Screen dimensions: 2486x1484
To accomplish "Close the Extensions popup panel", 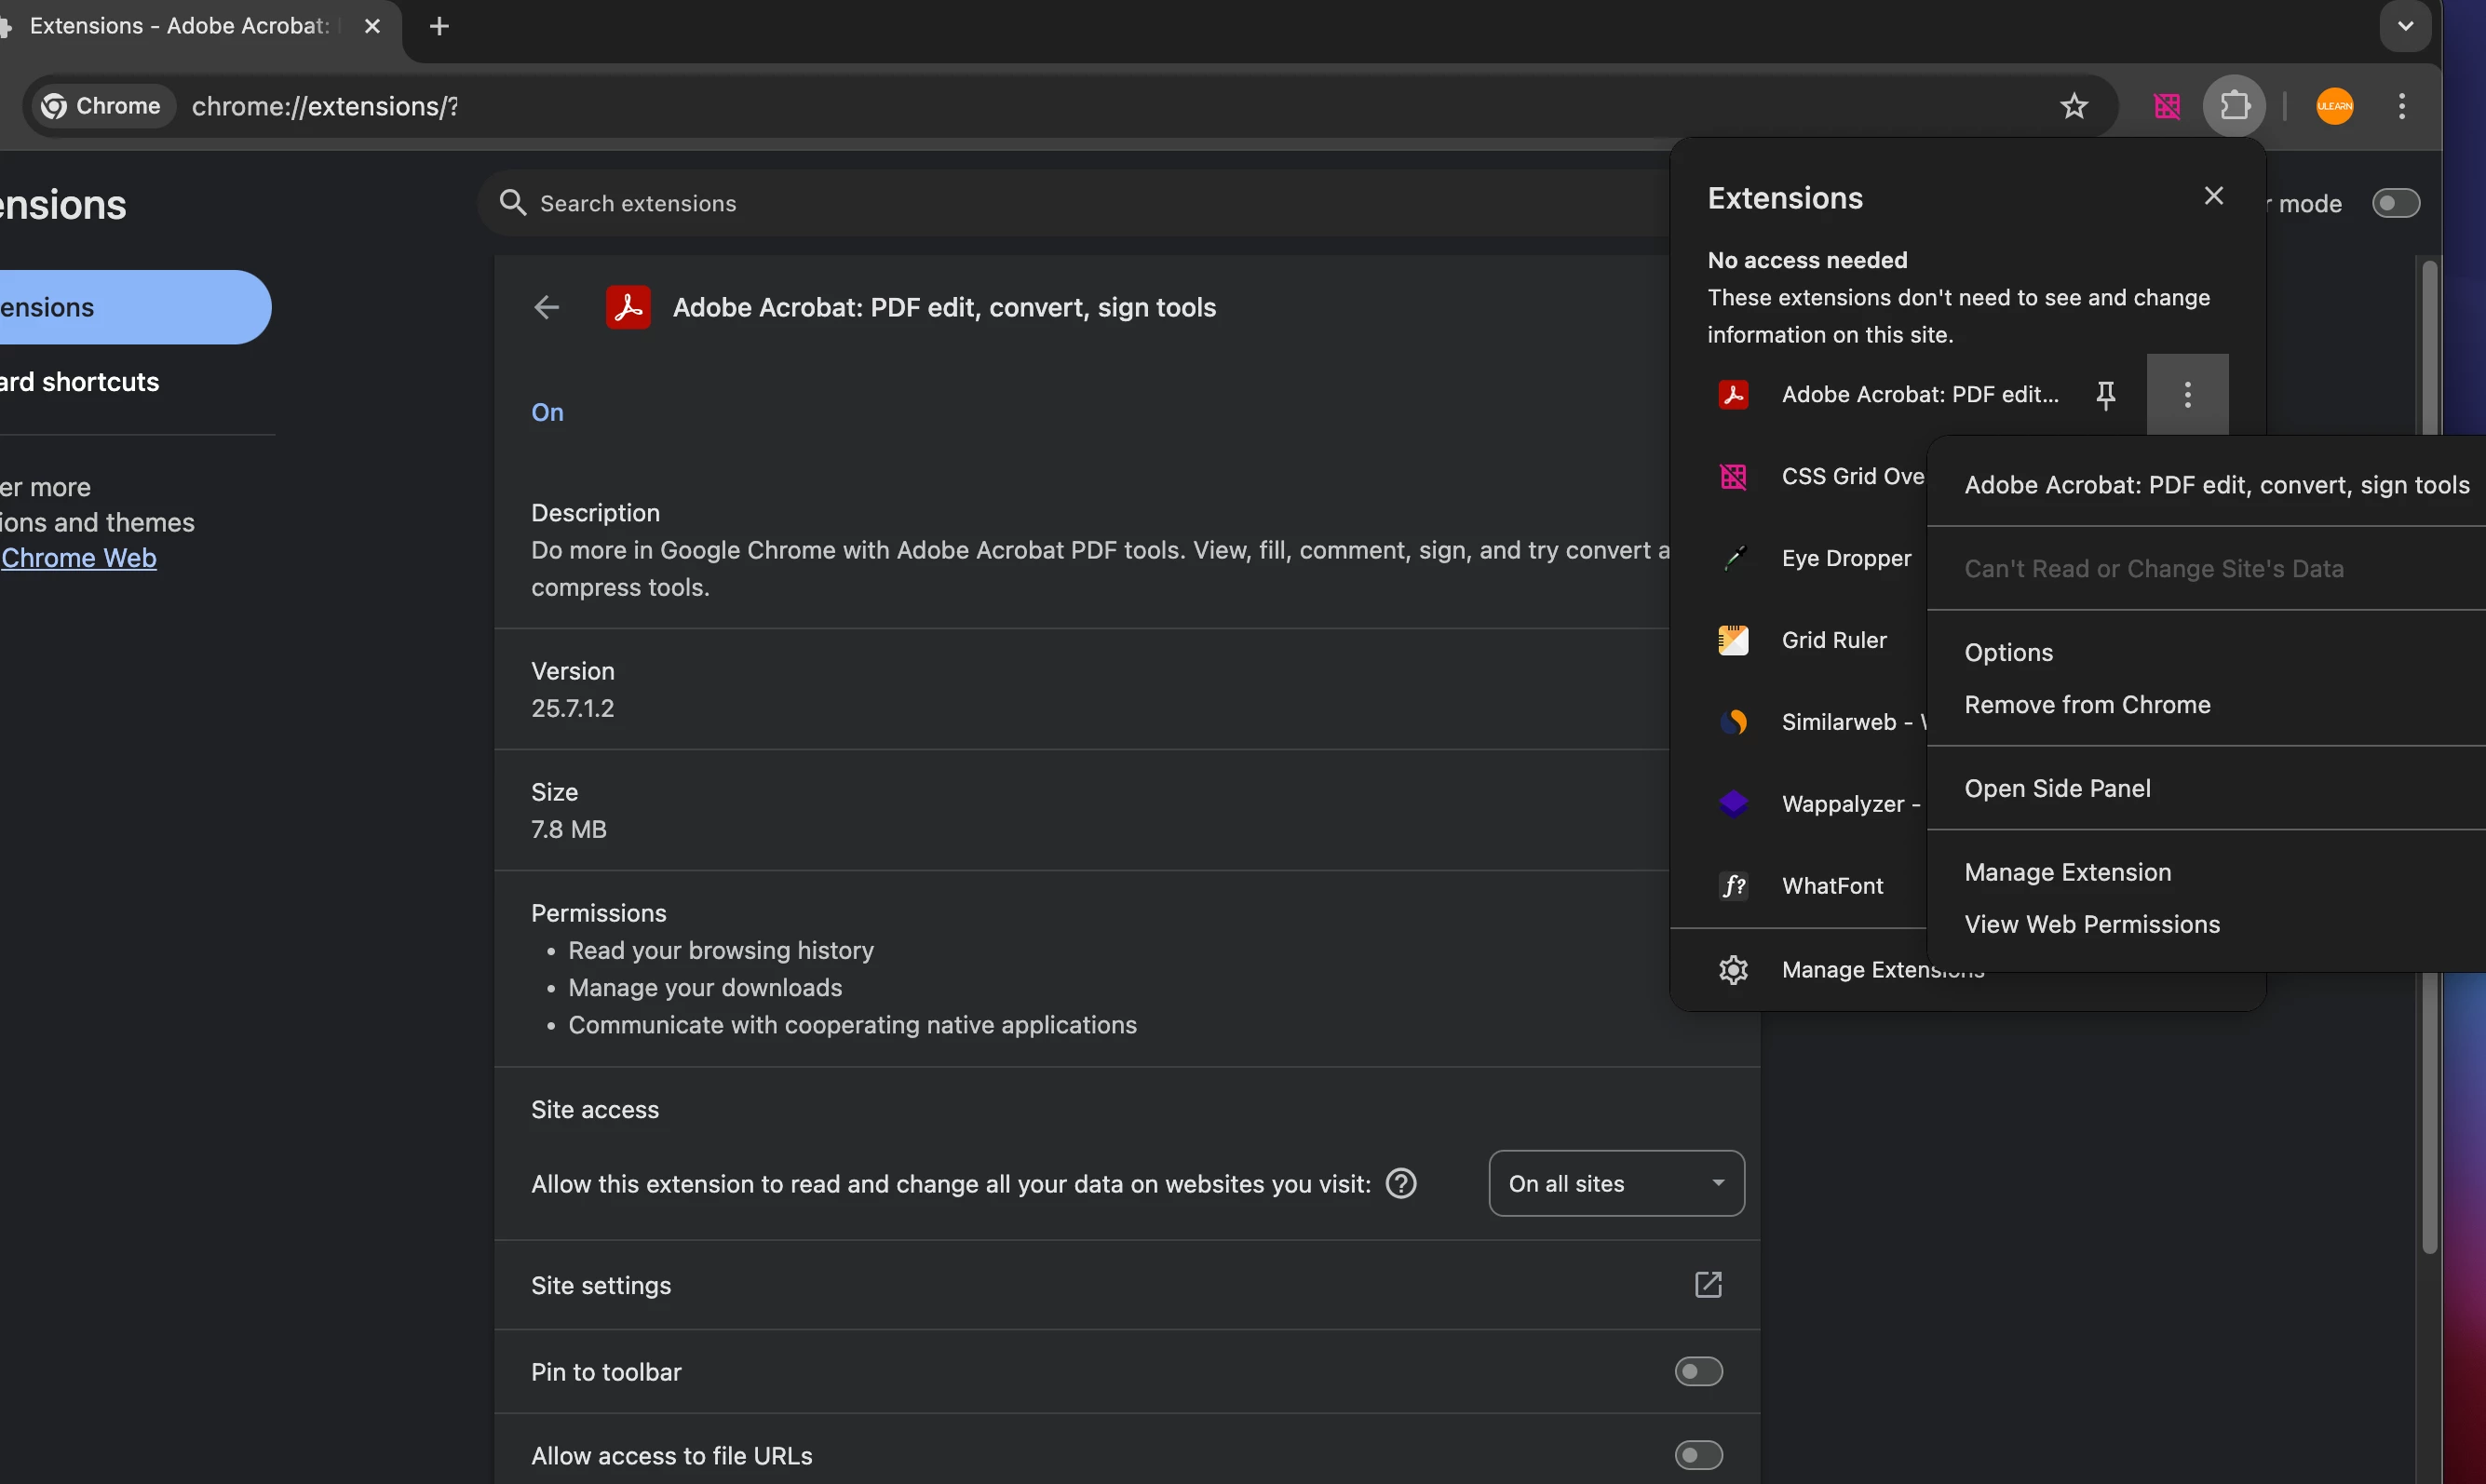I will coord(2213,196).
